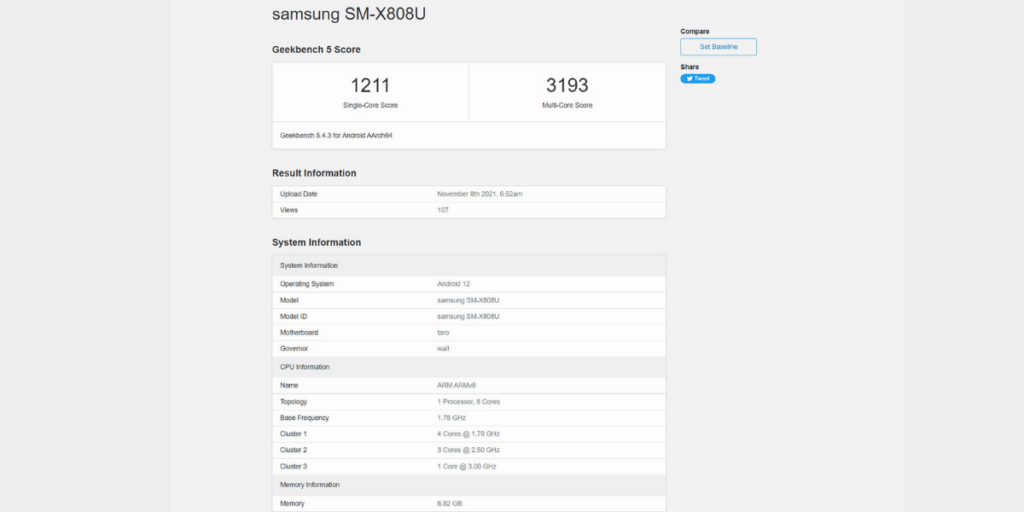This screenshot has width=1024, height=512.
Task: Click the System Information section heading above the table
Action: pyautogui.click(x=317, y=242)
